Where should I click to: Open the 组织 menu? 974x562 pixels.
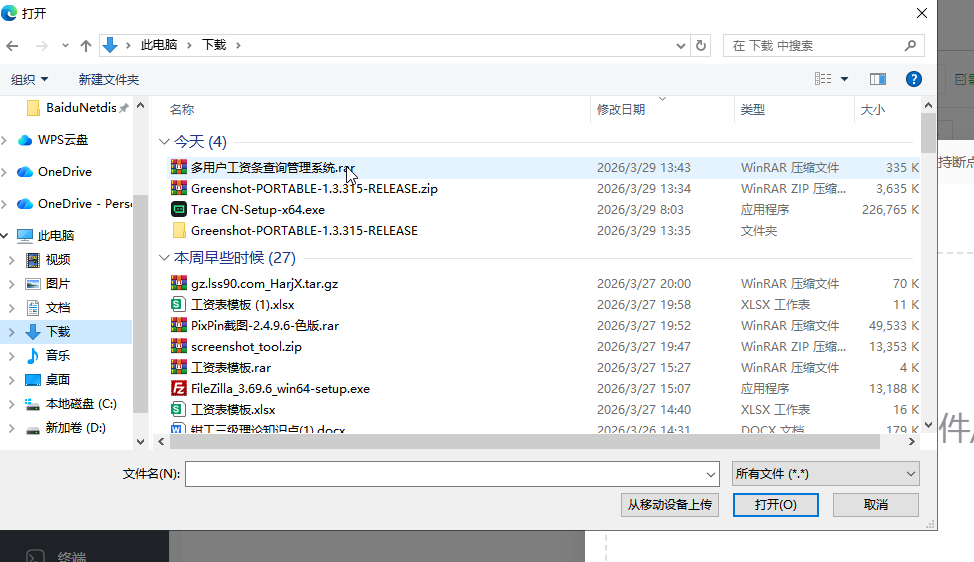(29, 79)
